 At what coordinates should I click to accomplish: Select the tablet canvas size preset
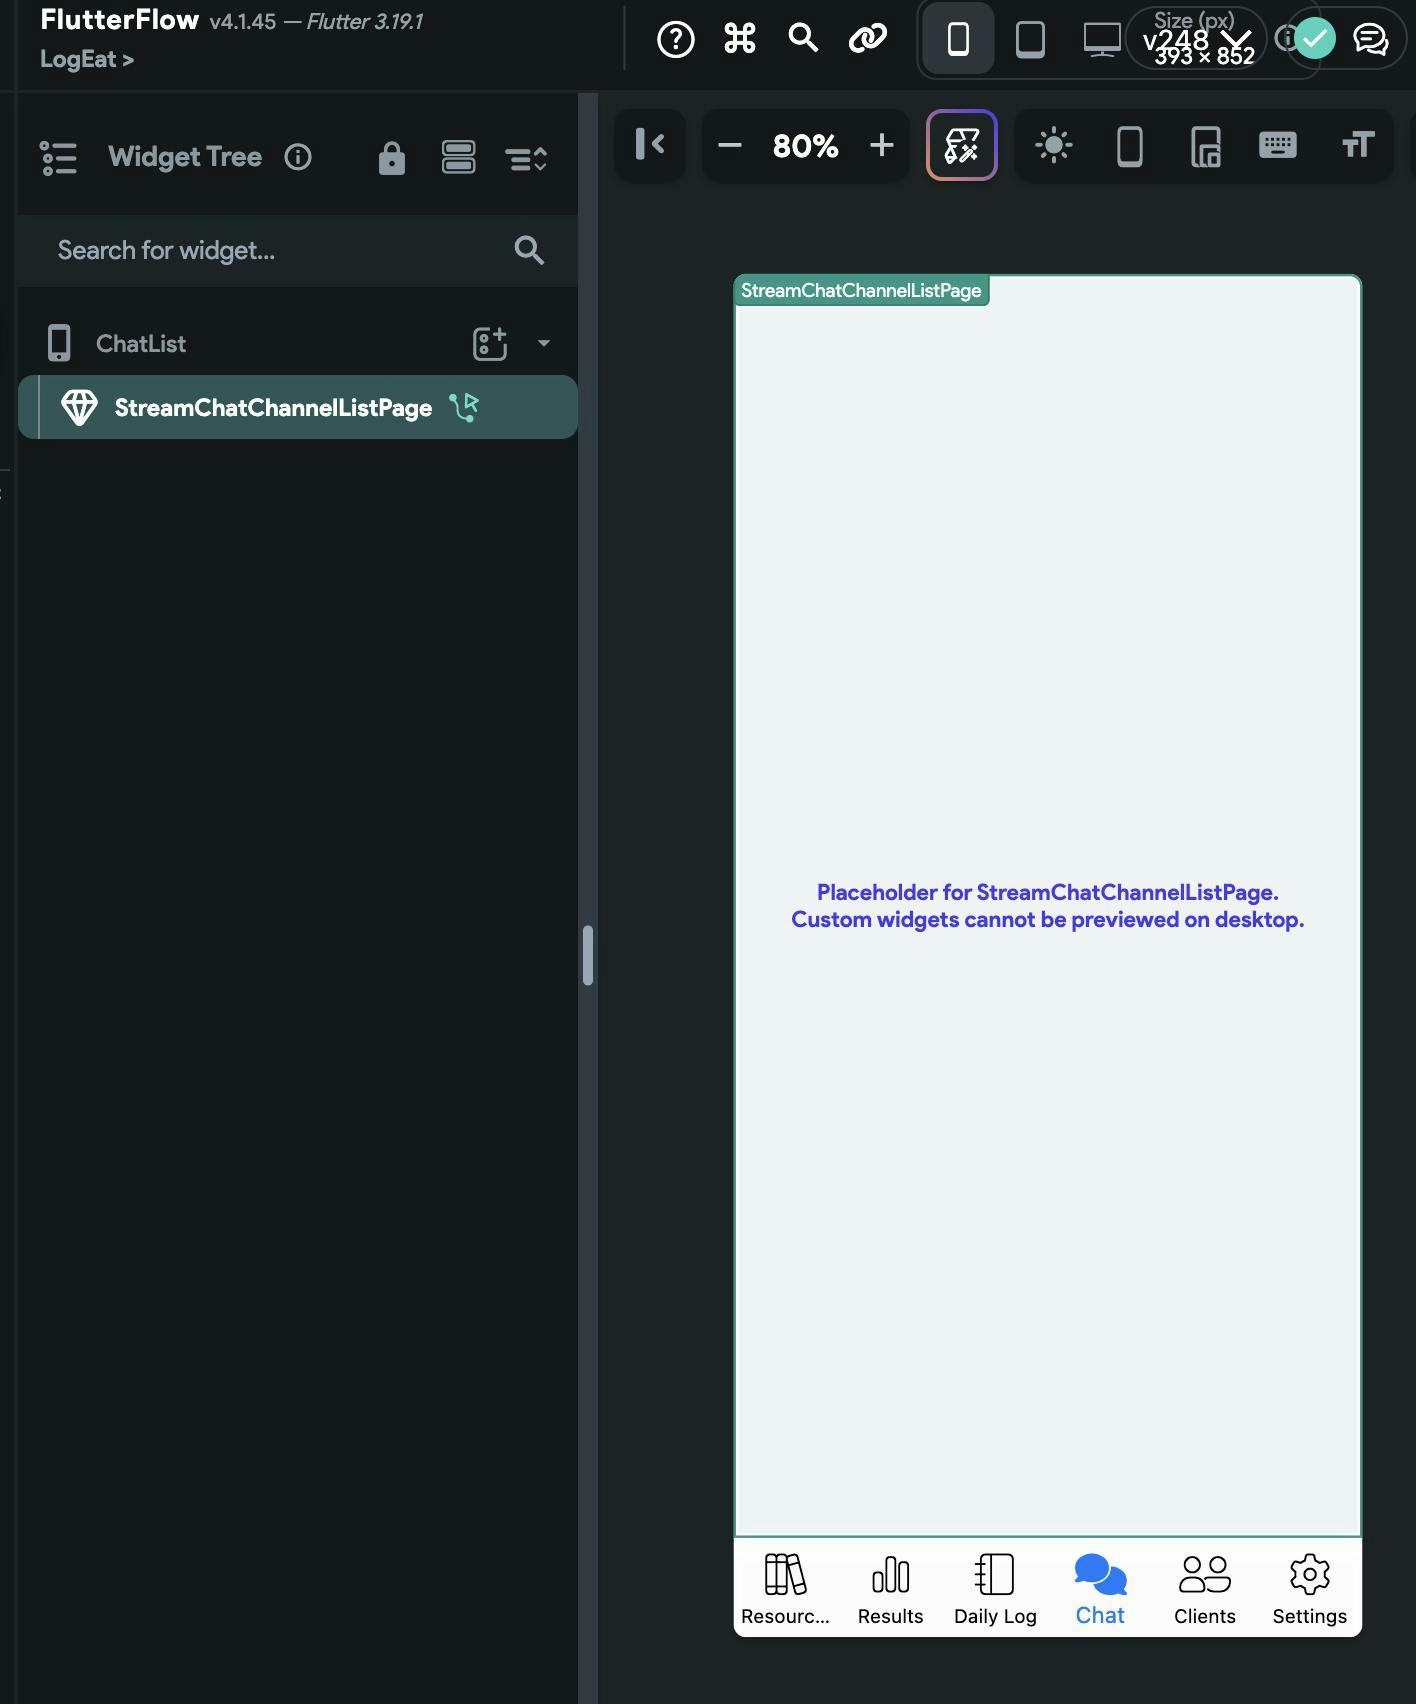tap(1030, 39)
